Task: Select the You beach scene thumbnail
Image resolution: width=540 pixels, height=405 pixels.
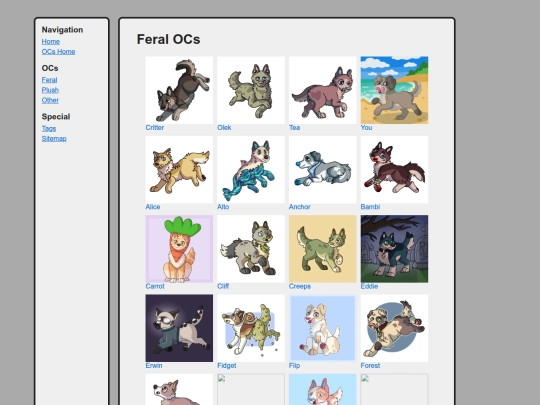Action: 394,90
